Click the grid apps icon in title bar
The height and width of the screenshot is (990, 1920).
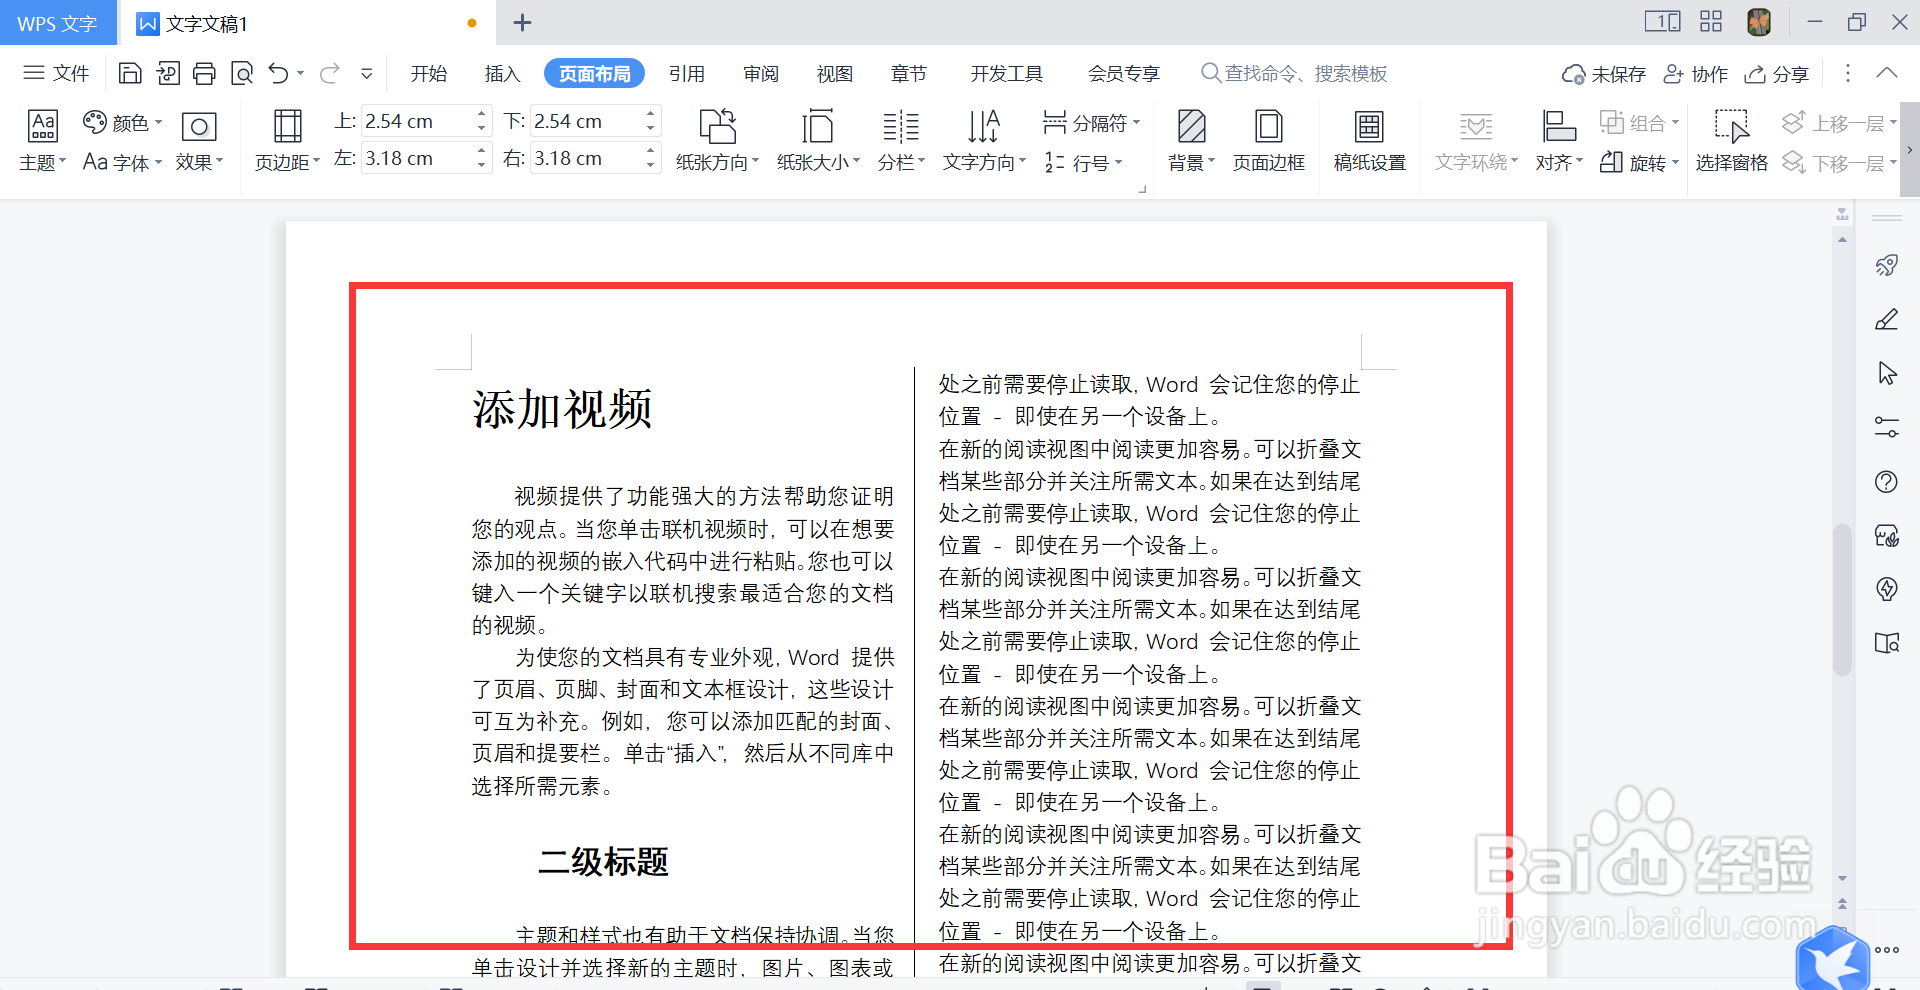point(1711,22)
